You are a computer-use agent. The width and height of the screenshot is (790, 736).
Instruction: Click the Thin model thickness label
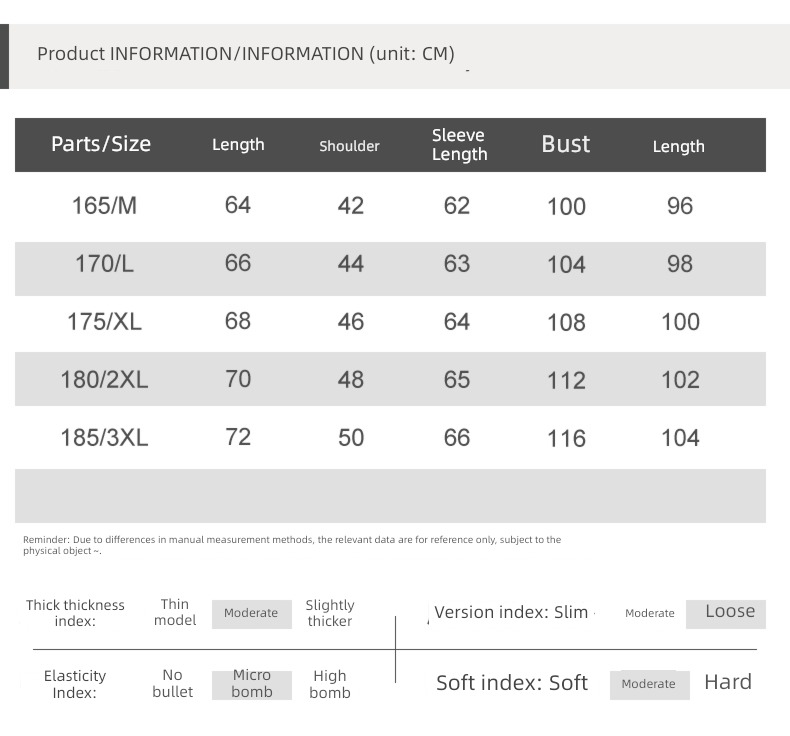(x=175, y=612)
